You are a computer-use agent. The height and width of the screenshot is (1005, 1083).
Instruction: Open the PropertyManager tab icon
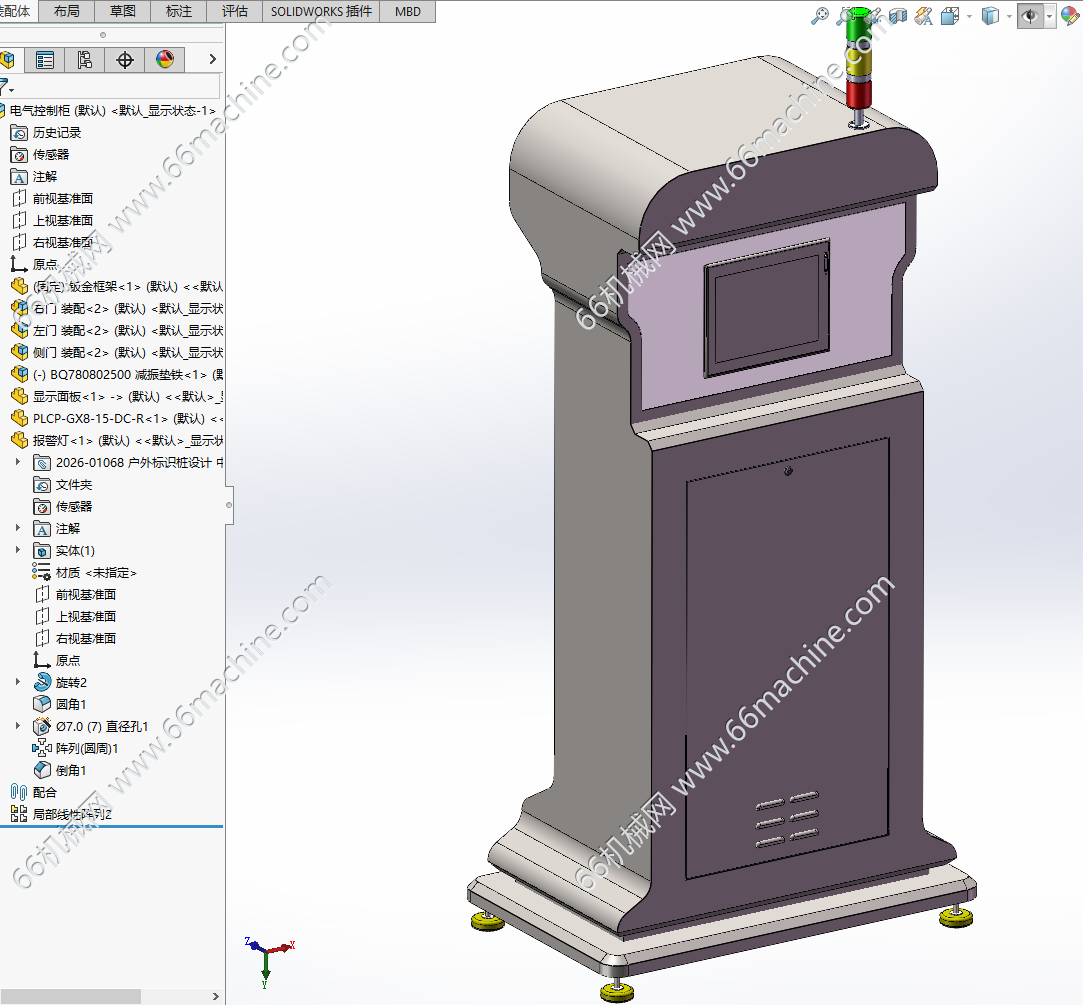point(45,60)
